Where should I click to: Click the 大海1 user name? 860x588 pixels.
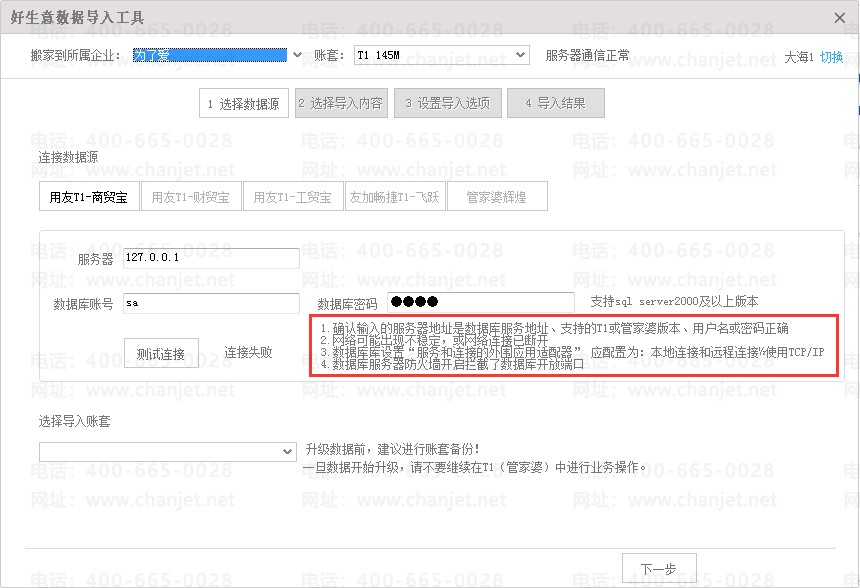pos(799,57)
